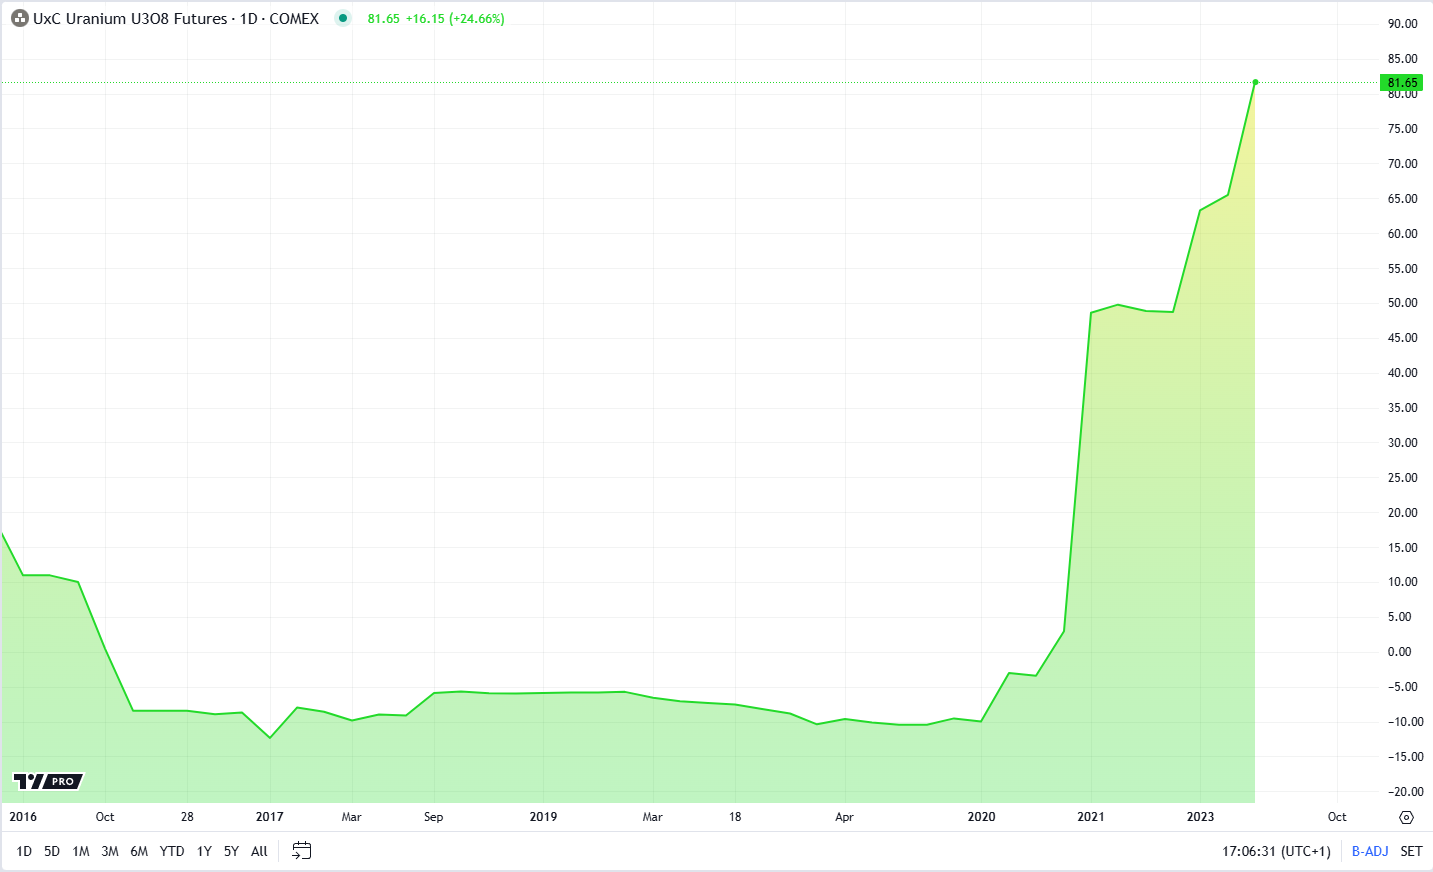1433x872 pixels.
Task: Click the Sep time axis label
Action: click(433, 817)
